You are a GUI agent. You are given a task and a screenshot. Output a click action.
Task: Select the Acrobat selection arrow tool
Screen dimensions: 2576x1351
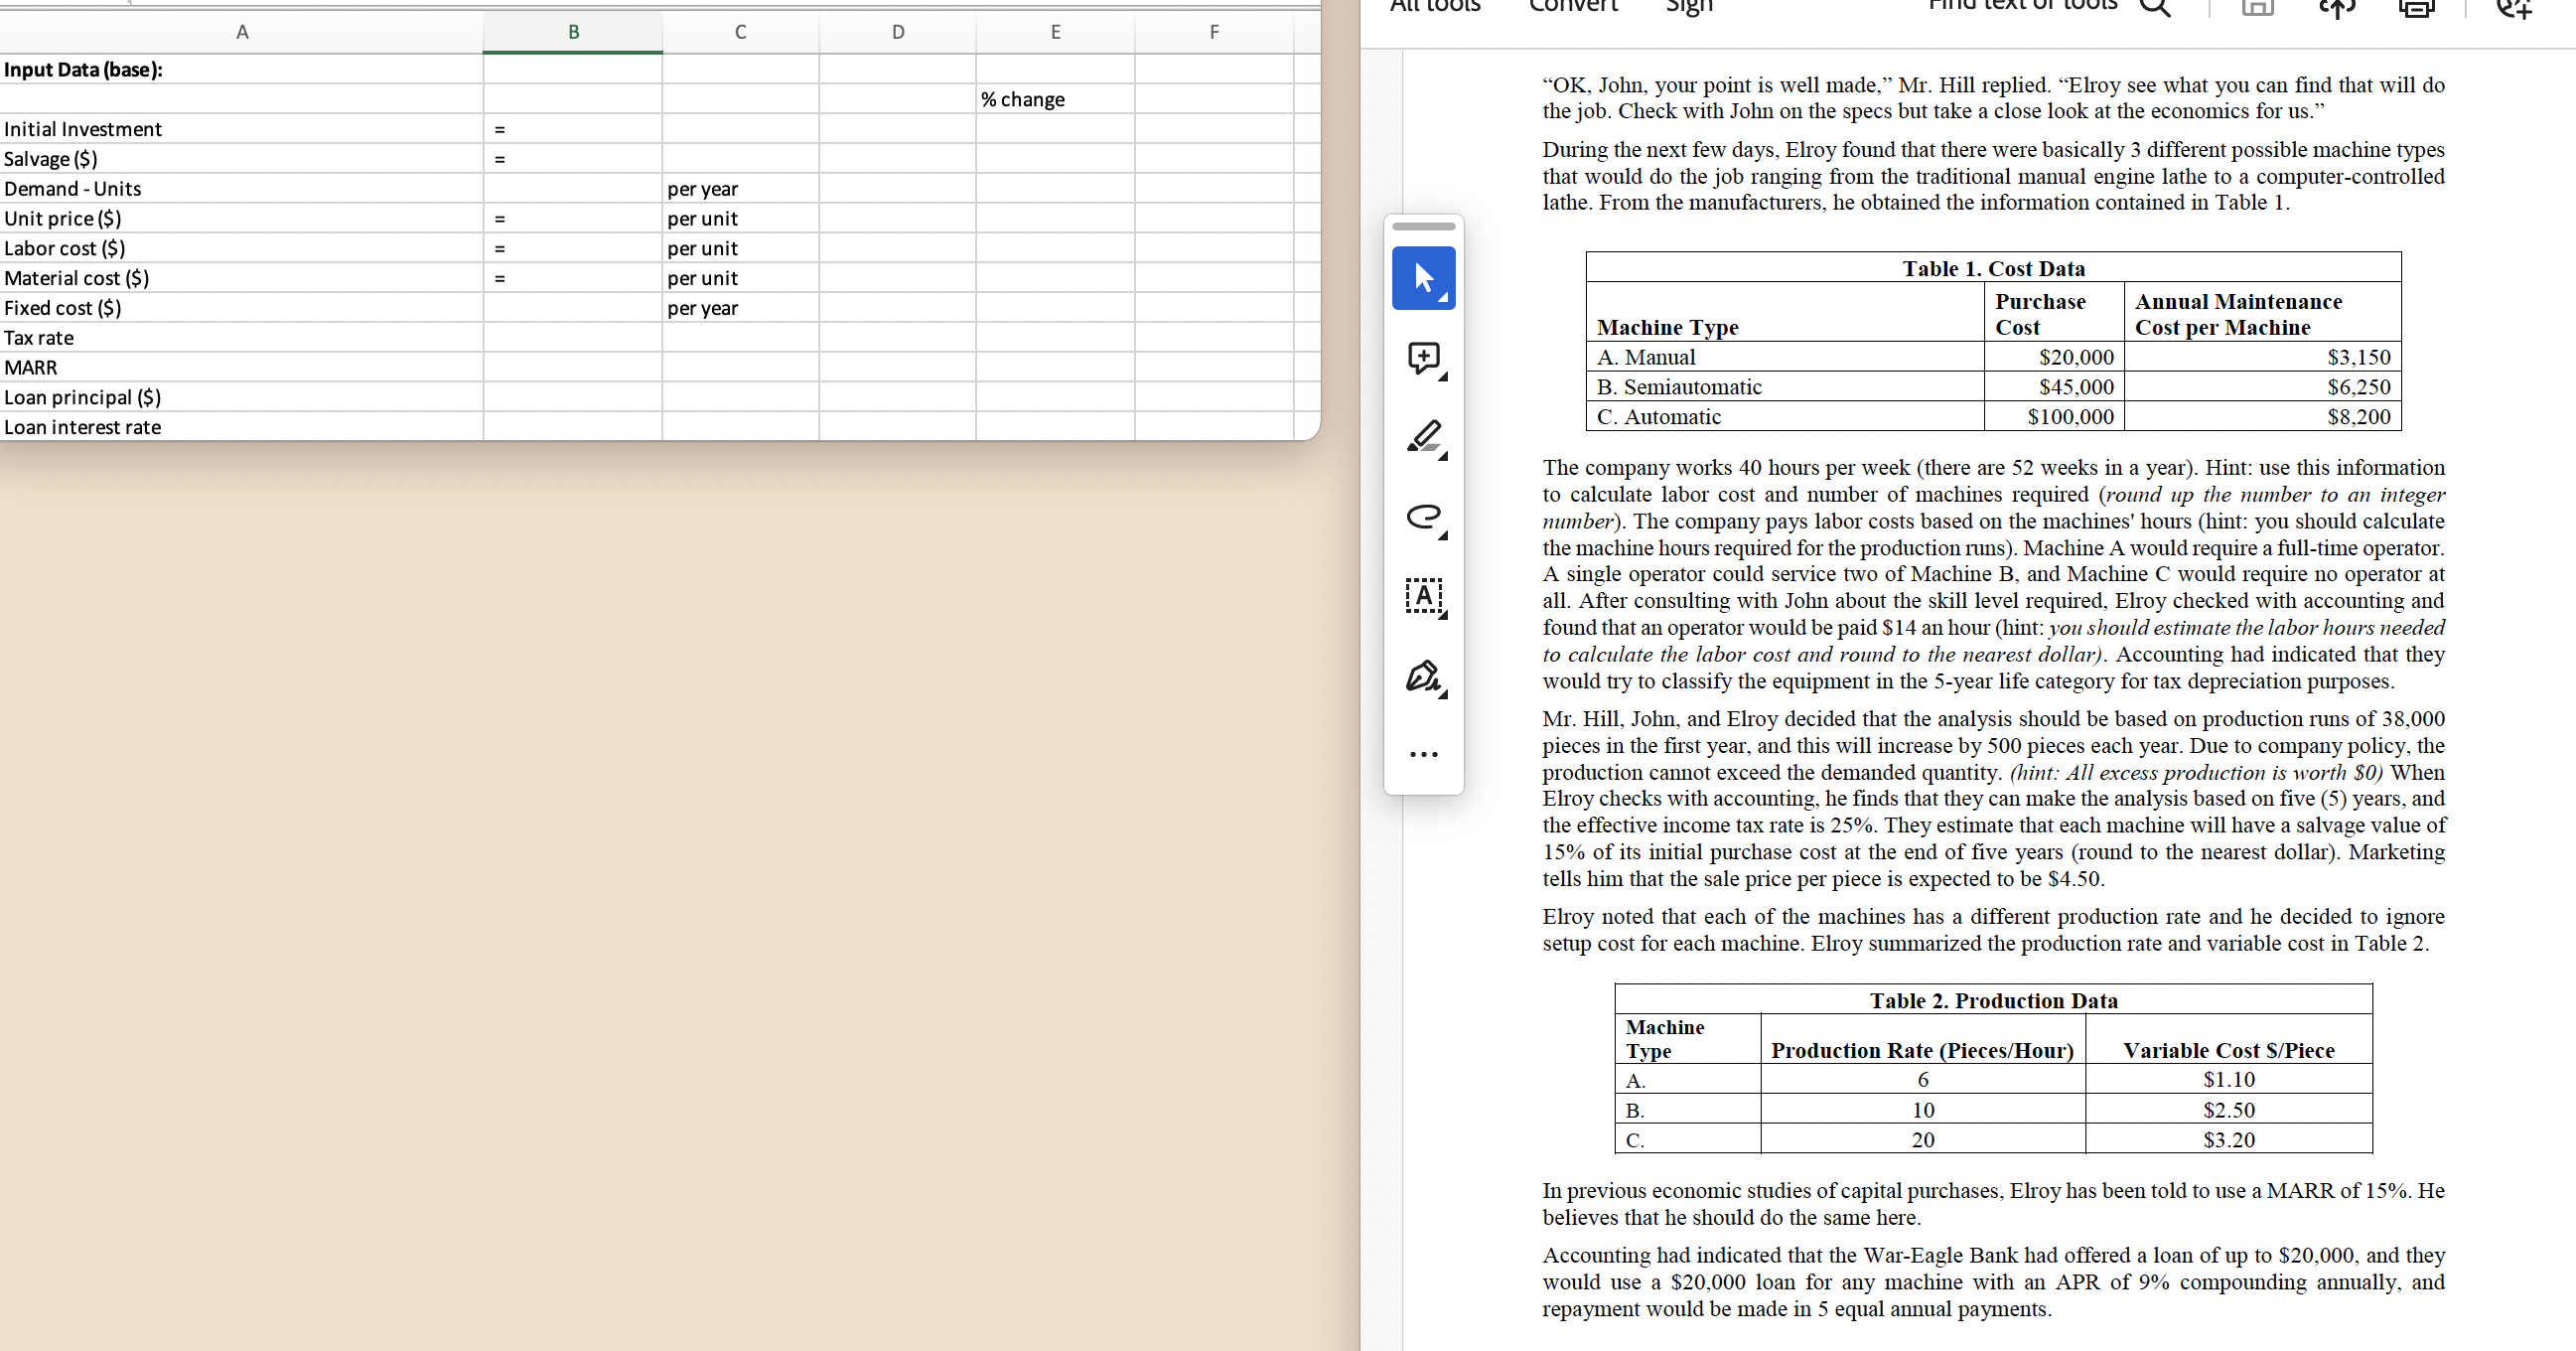[x=1423, y=278]
